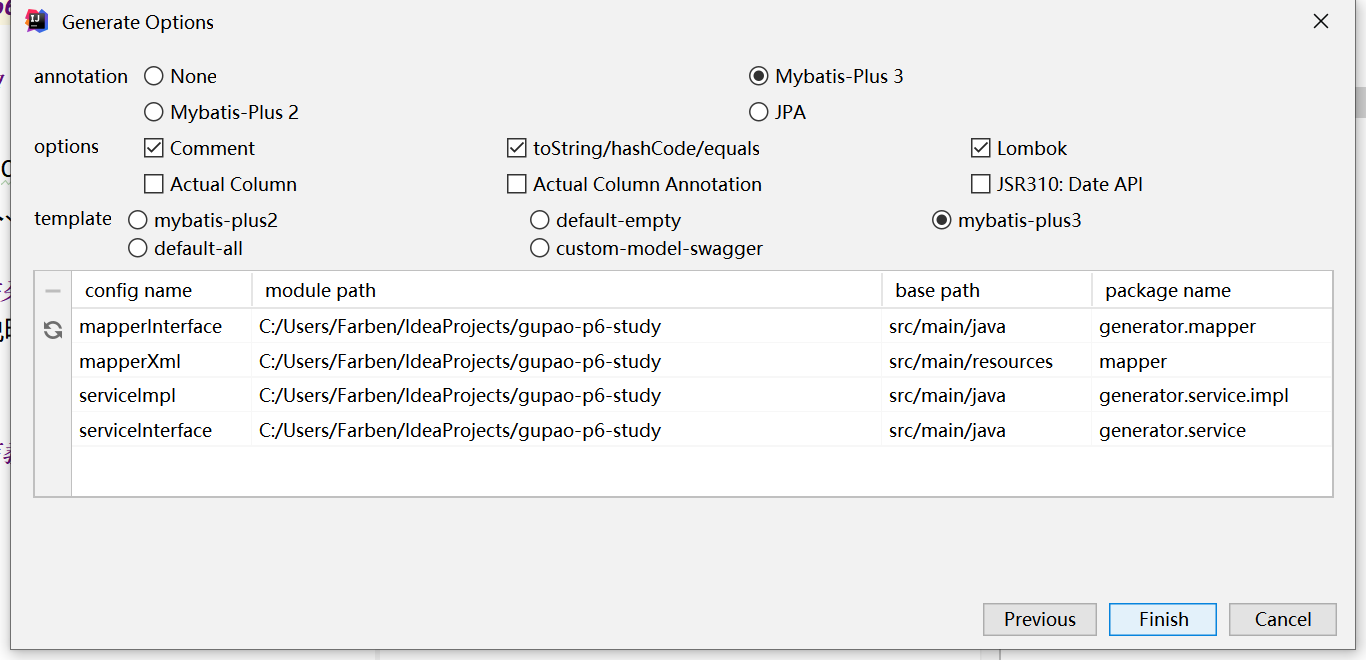Screen dimensions: 1366x660
Task: Click the remove row minus icon
Action: coord(53,291)
